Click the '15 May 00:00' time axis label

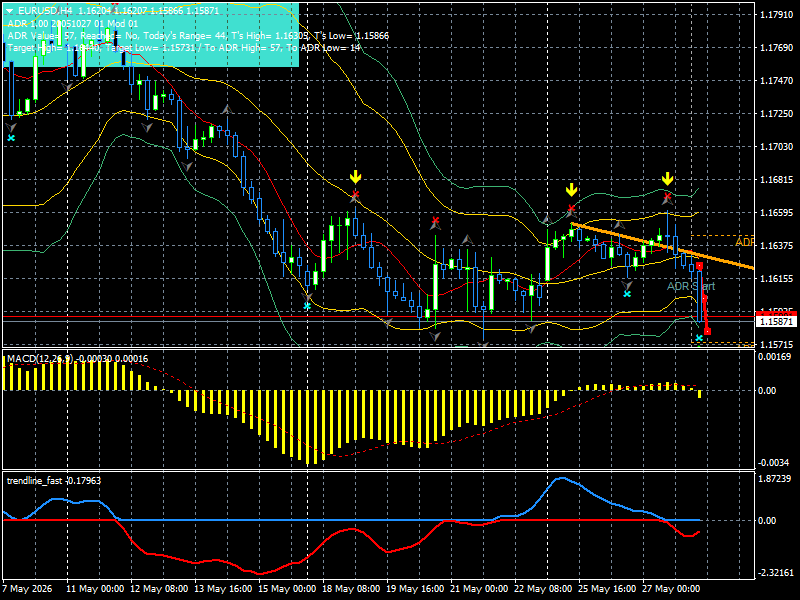287,589
